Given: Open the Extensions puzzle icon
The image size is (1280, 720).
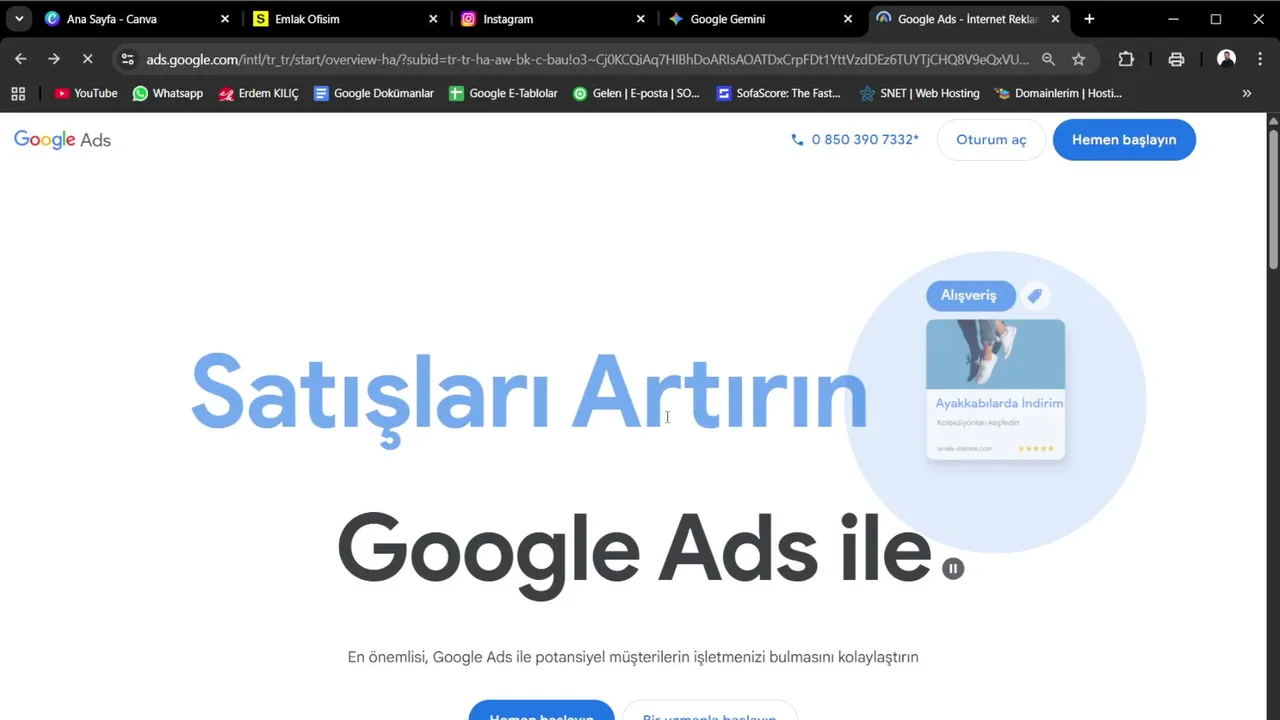Looking at the screenshot, I should pyautogui.click(x=1126, y=59).
